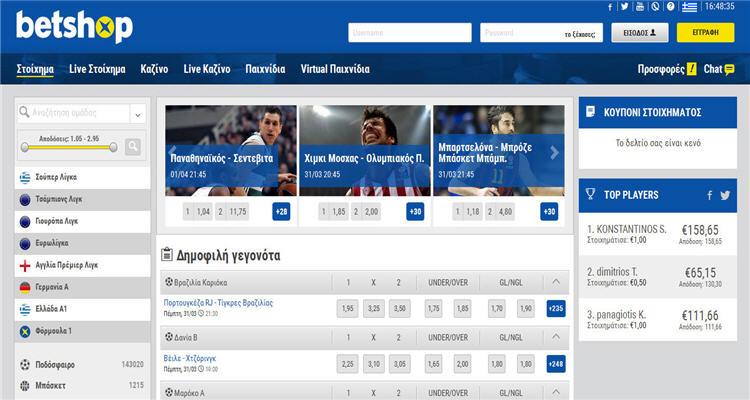Viewport: 750px width, 400px height.
Task: Open the YouTube channel icon
Action: [640, 6]
